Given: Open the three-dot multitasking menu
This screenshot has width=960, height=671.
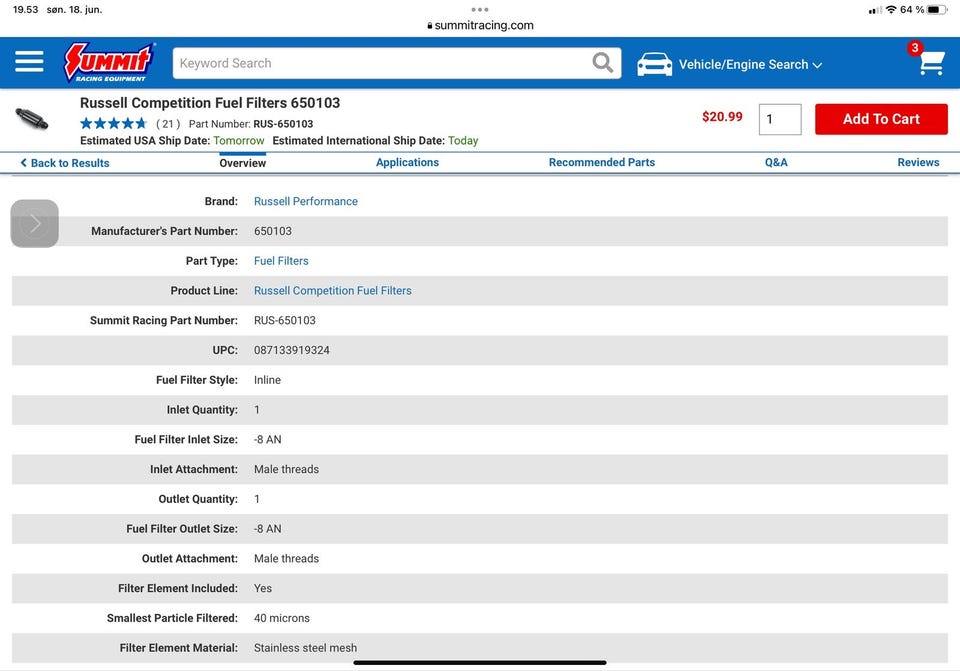Looking at the screenshot, I should pos(480,9).
